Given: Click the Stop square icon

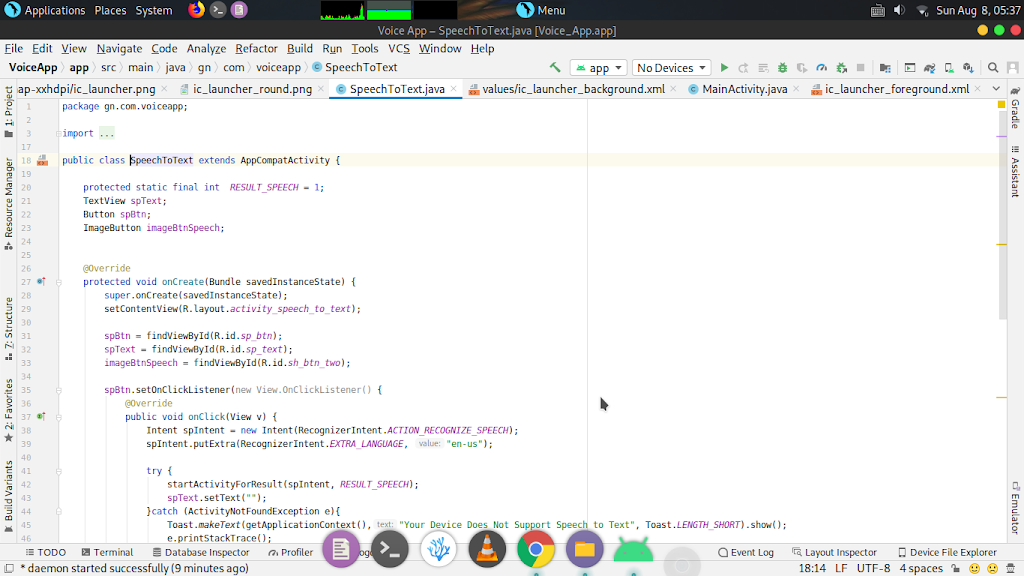Looking at the screenshot, I should pyautogui.click(x=861, y=68).
